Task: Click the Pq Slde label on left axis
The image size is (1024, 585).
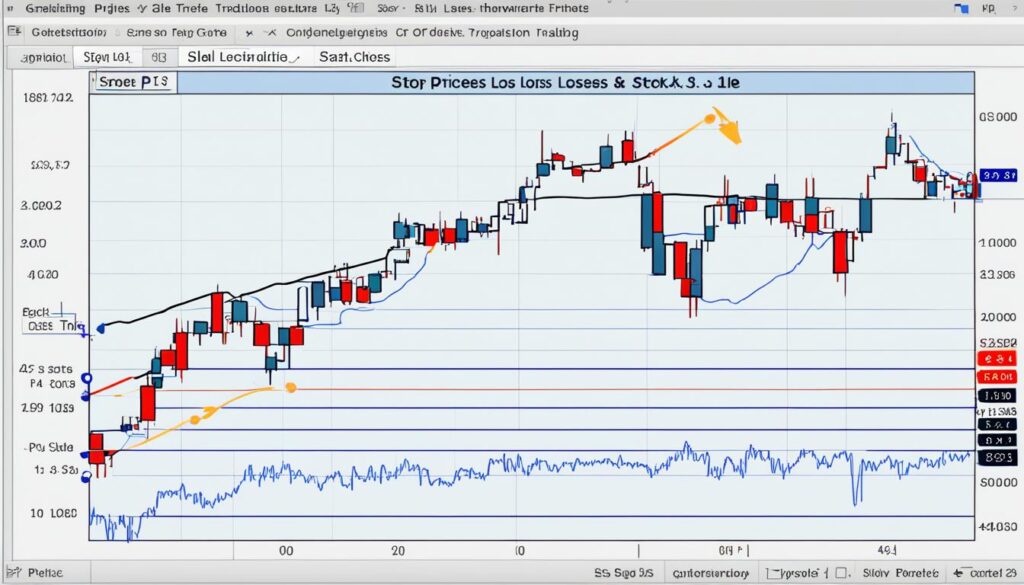Action: click(x=50, y=447)
